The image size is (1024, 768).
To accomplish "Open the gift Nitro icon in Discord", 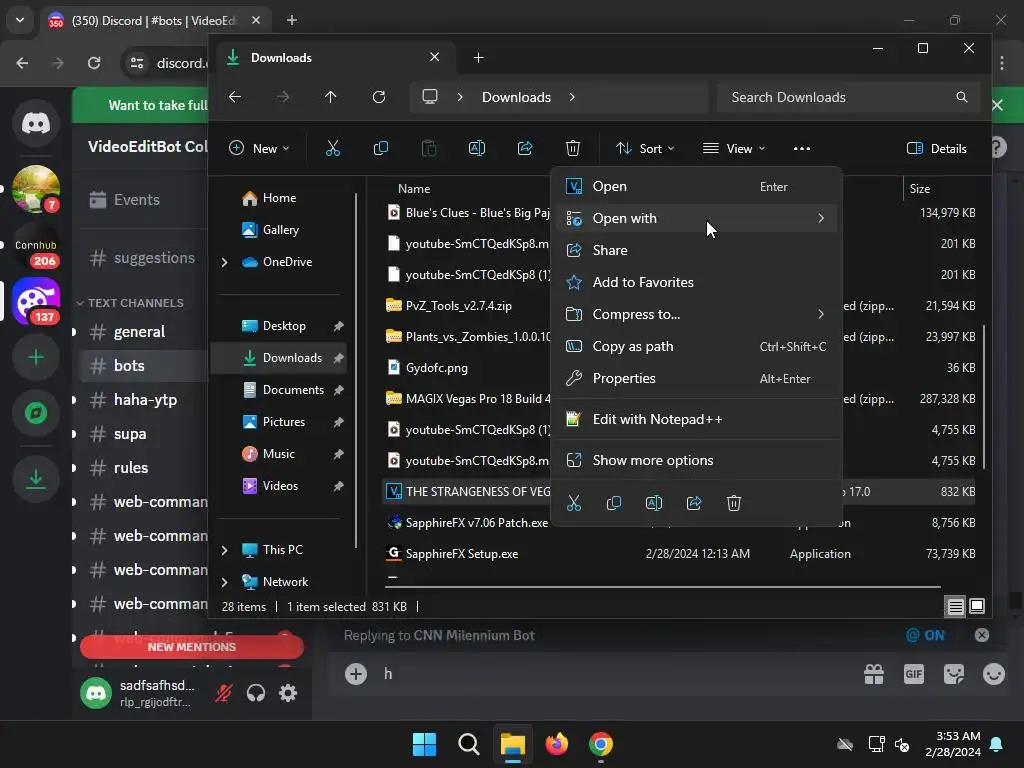I will click(874, 674).
